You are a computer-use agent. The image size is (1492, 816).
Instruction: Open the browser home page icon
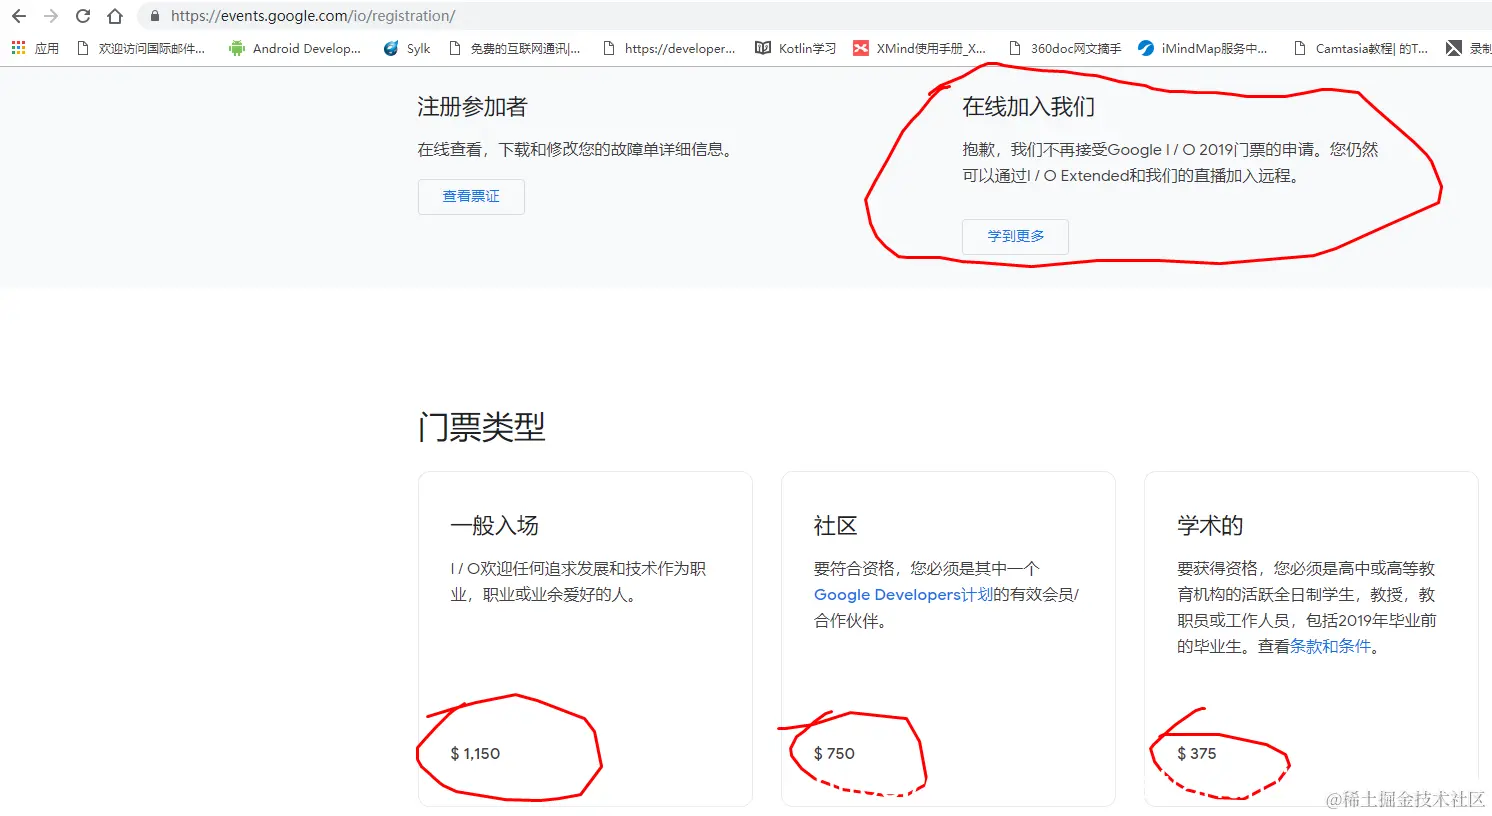click(x=115, y=16)
